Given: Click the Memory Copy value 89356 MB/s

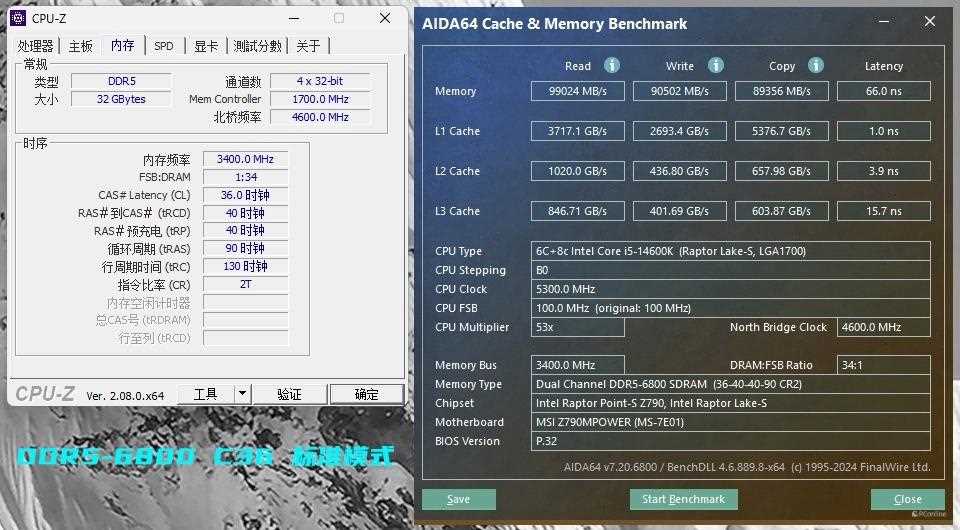Looking at the screenshot, I should (x=782, y=91).
